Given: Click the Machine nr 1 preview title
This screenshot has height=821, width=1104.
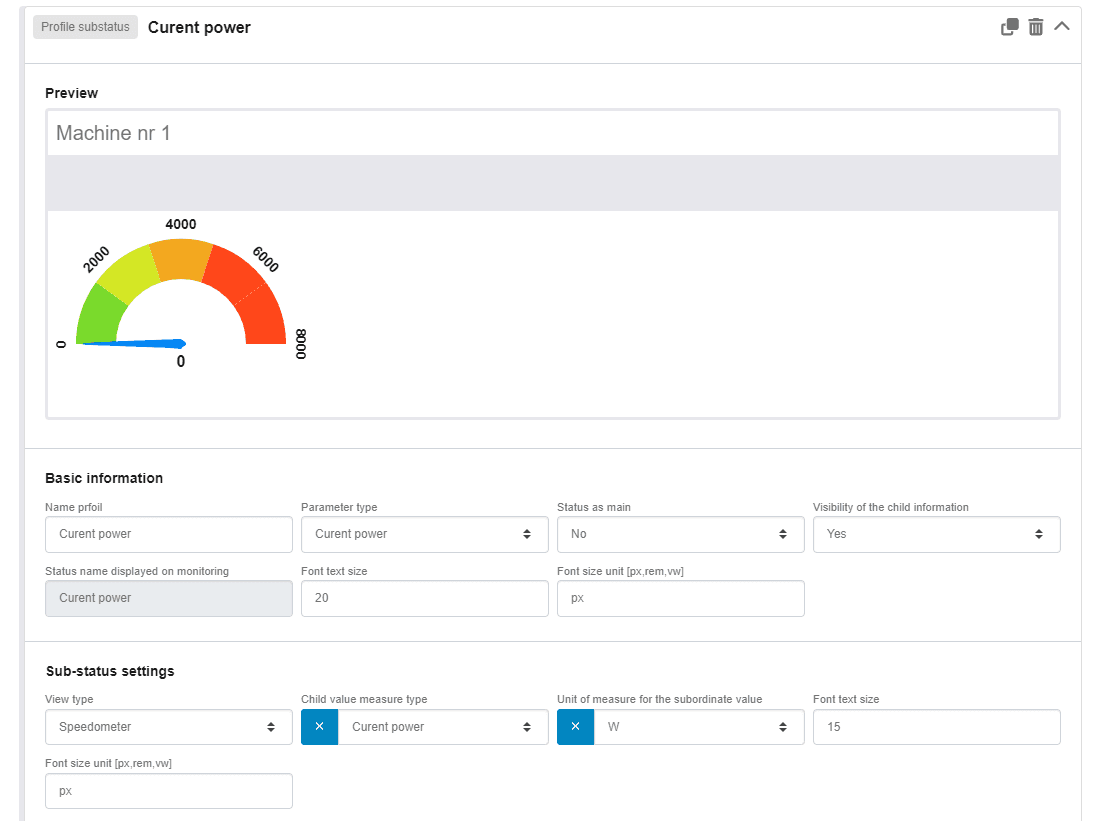Looking at the screenshot, I should tap(113, 133).
